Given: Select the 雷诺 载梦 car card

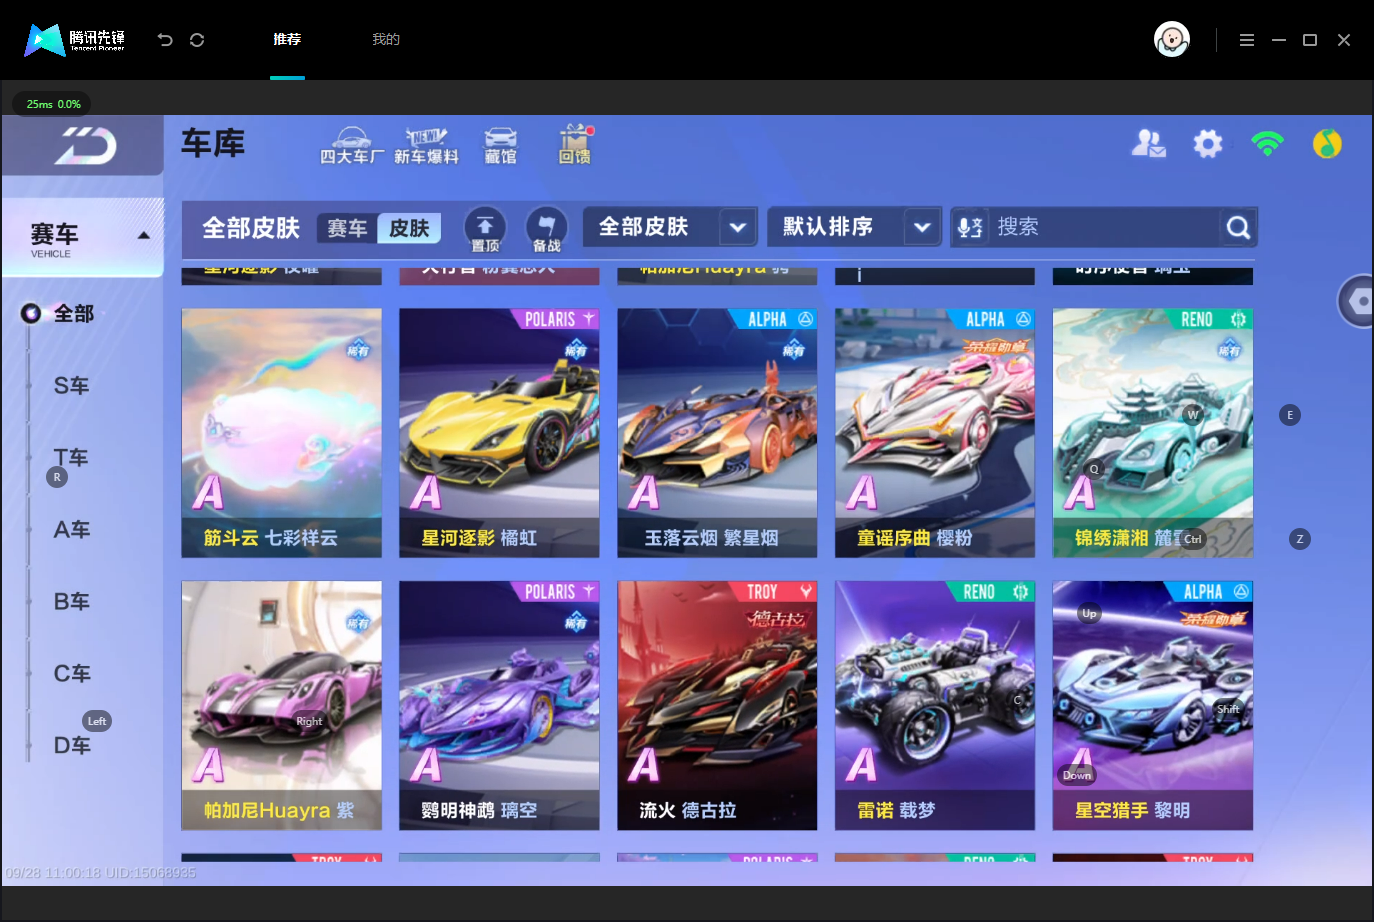Looking at the screenshot, I should (935, 706).
